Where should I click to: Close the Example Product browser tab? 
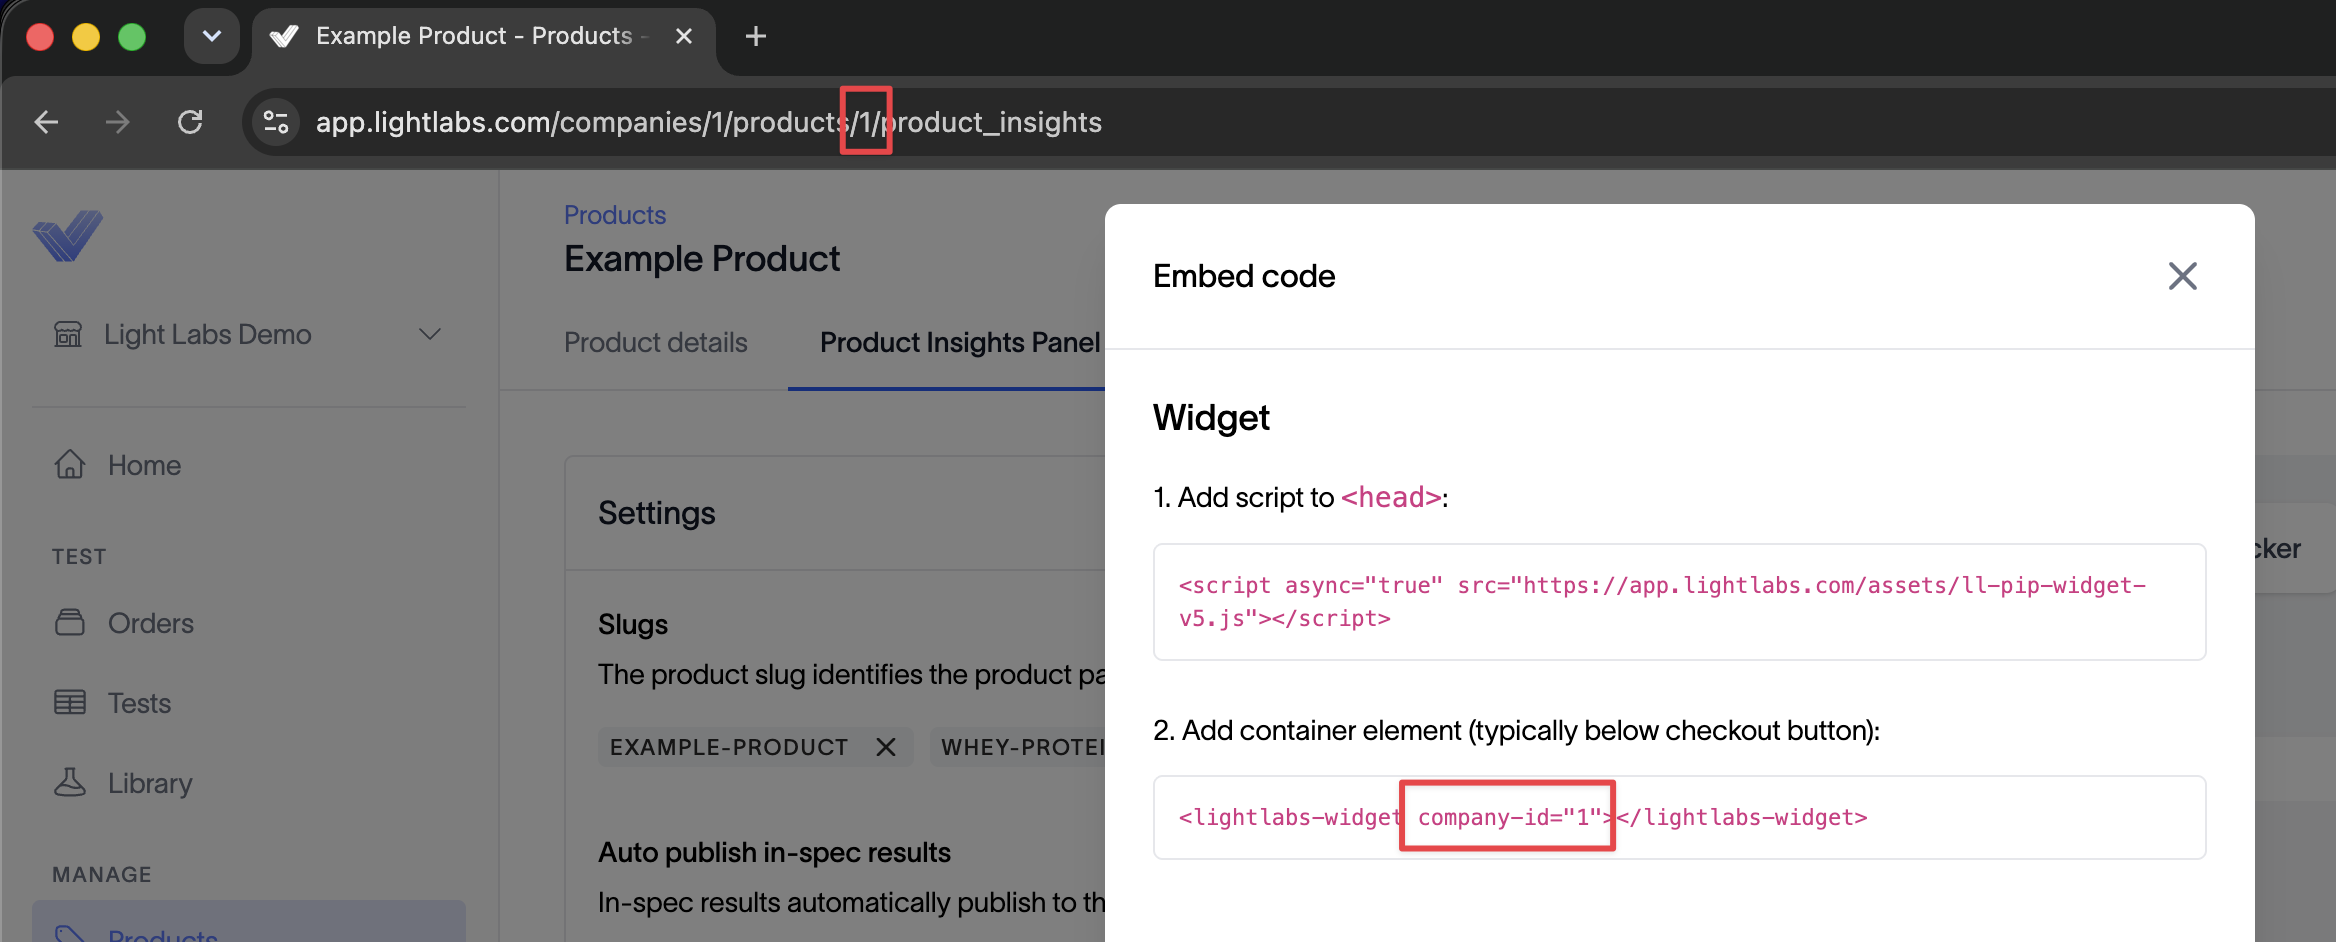[x=684, y=36]
